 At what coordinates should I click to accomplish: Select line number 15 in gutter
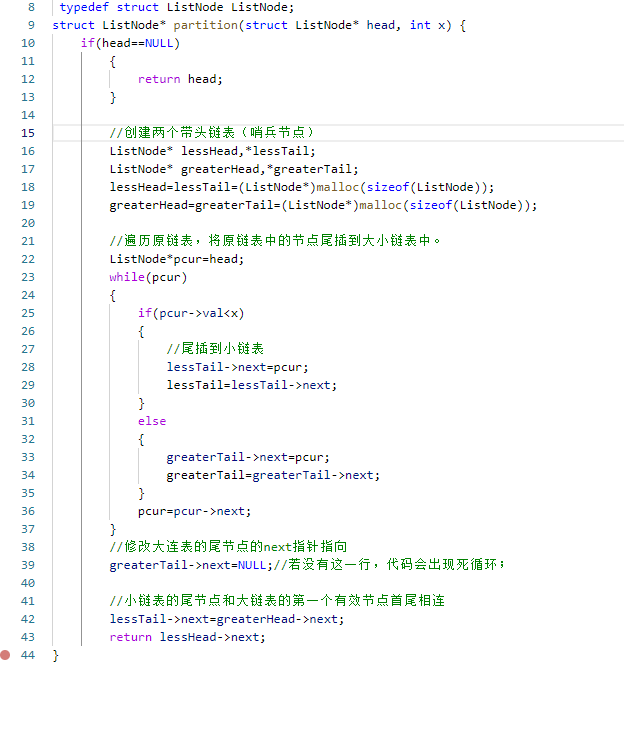coord(28,133)
